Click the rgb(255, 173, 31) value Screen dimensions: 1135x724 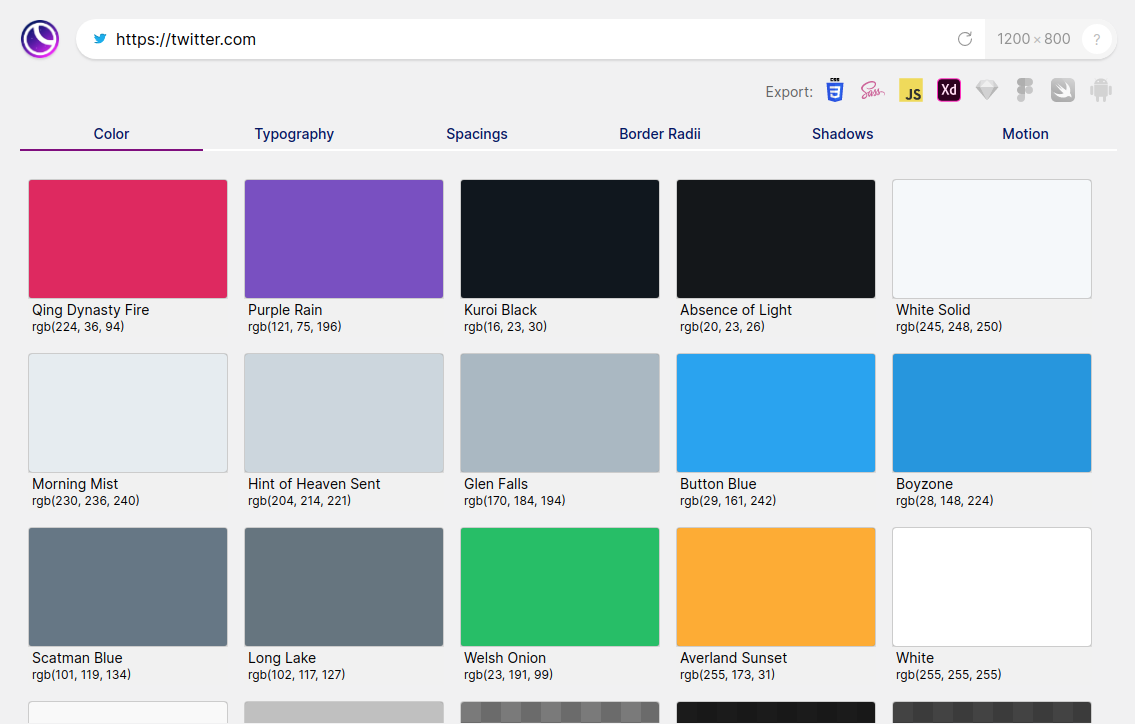(727, 674)
